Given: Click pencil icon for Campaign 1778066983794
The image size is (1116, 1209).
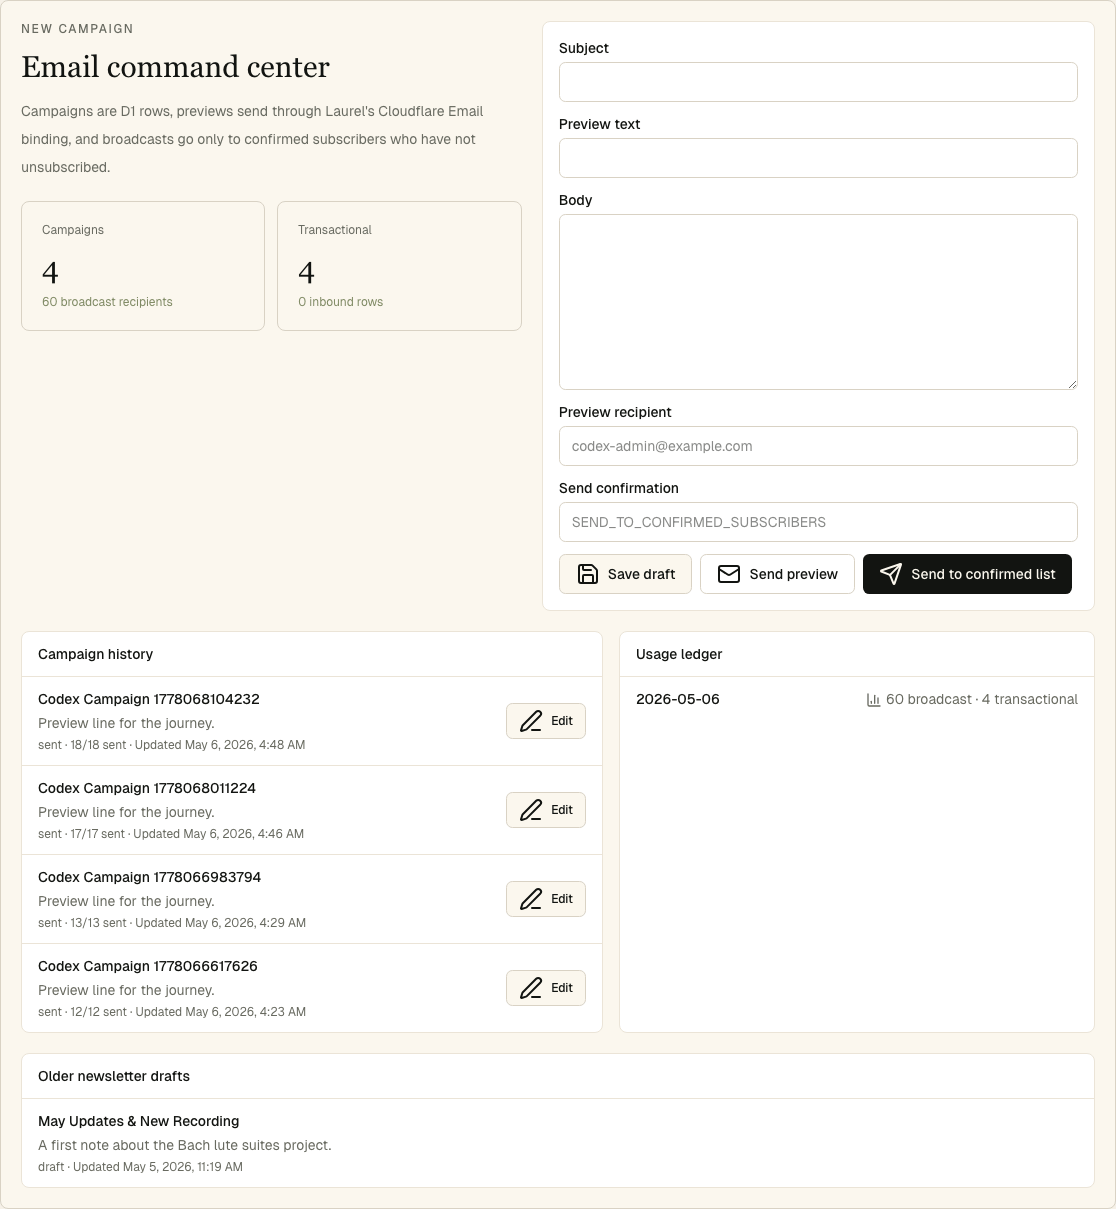Looking at the screenshot, I should click(x=531, y=899).
